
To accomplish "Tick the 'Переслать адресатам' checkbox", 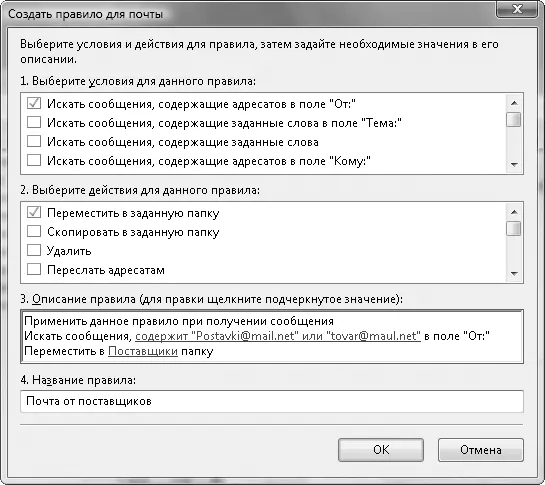I will pyautogui.click(x=34, y=269).
